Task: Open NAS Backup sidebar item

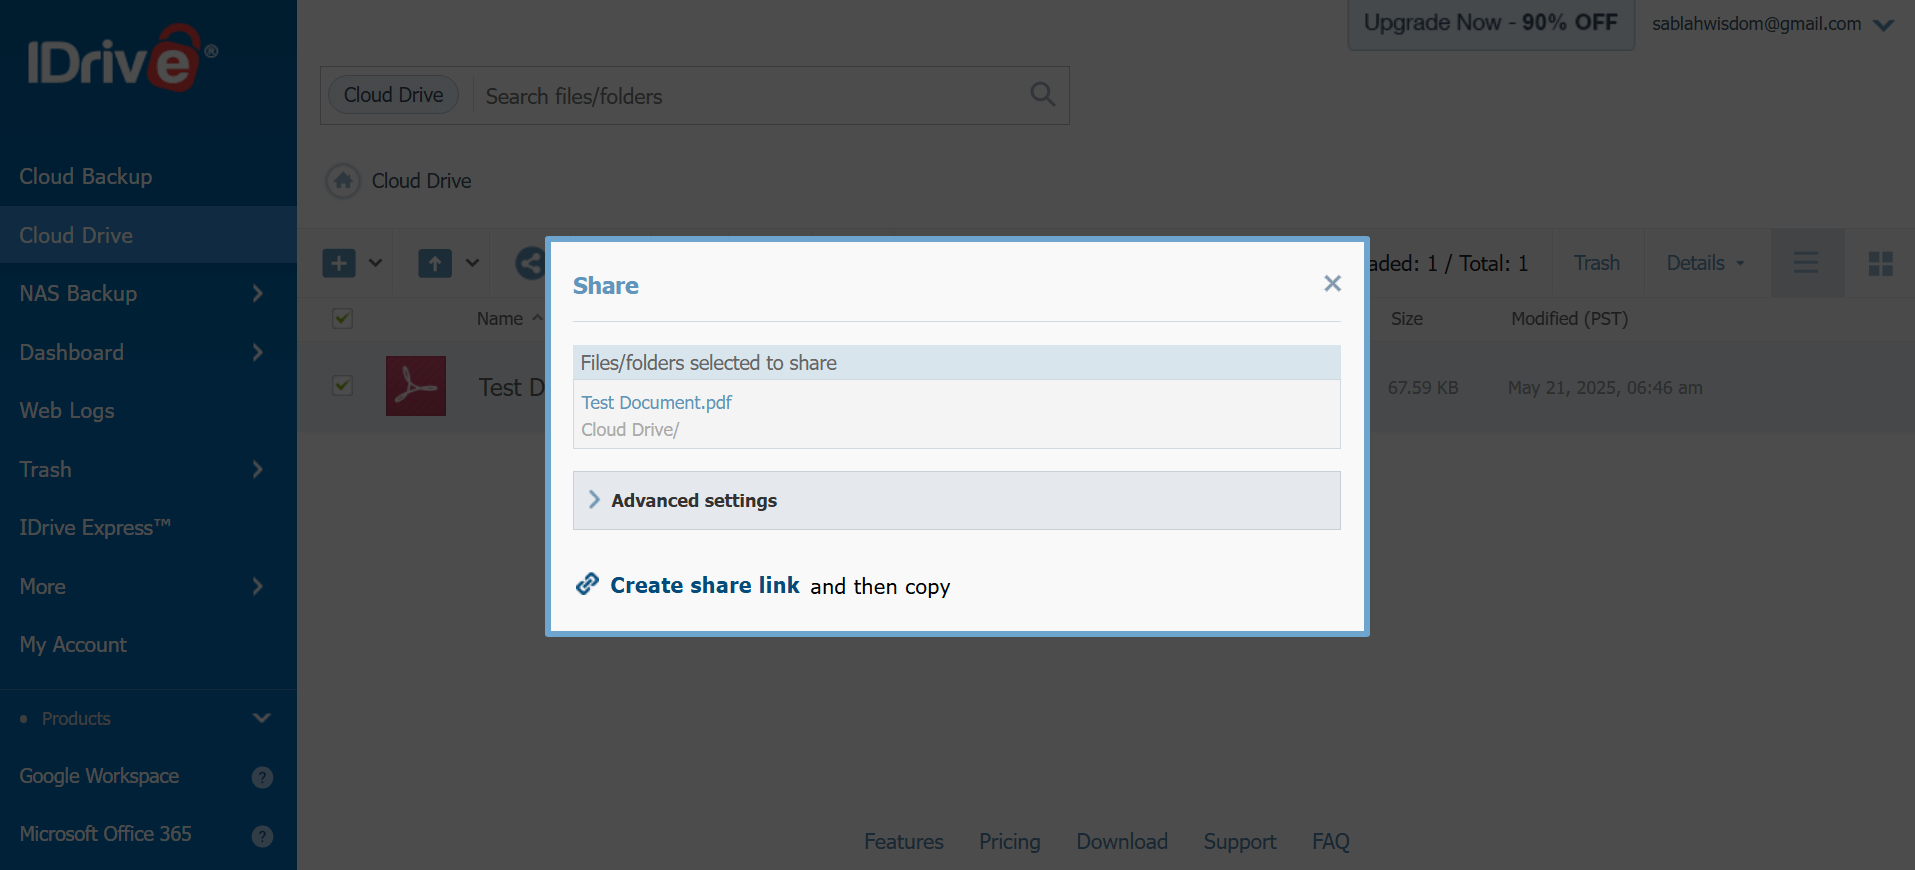Action: click(x=78, y=293)
